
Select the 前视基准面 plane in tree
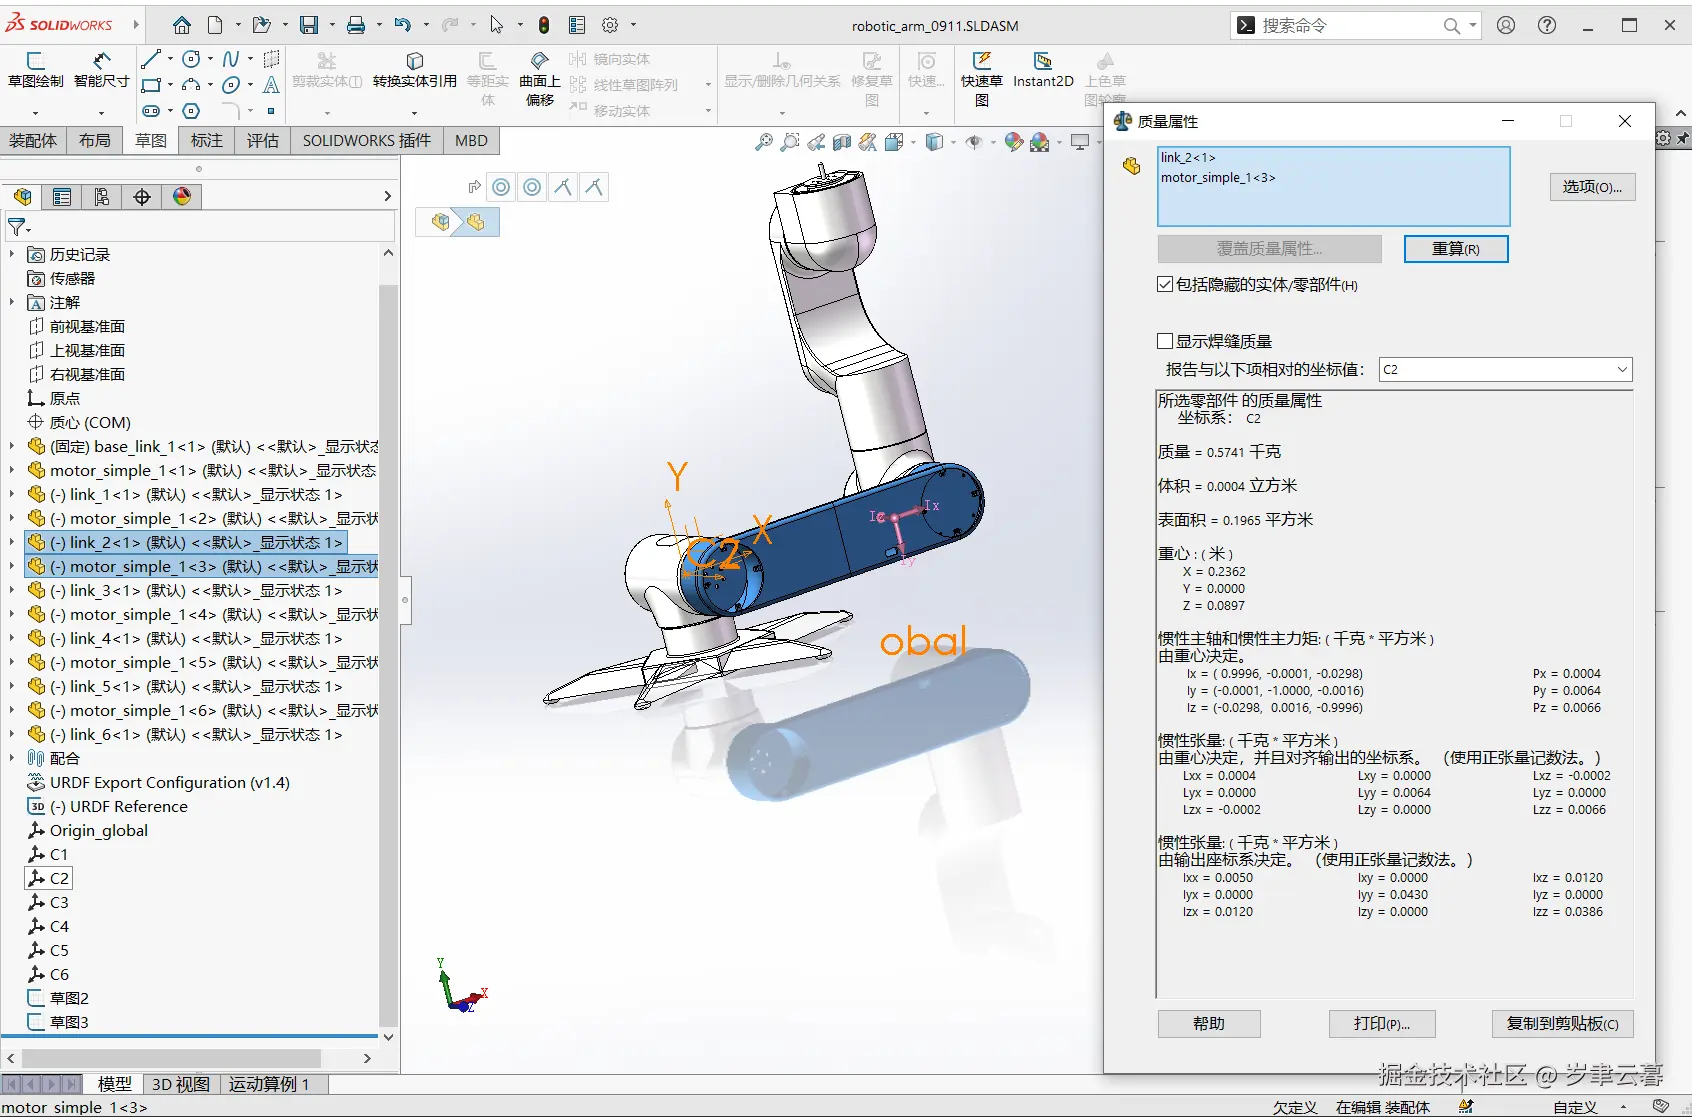(87, 326)
